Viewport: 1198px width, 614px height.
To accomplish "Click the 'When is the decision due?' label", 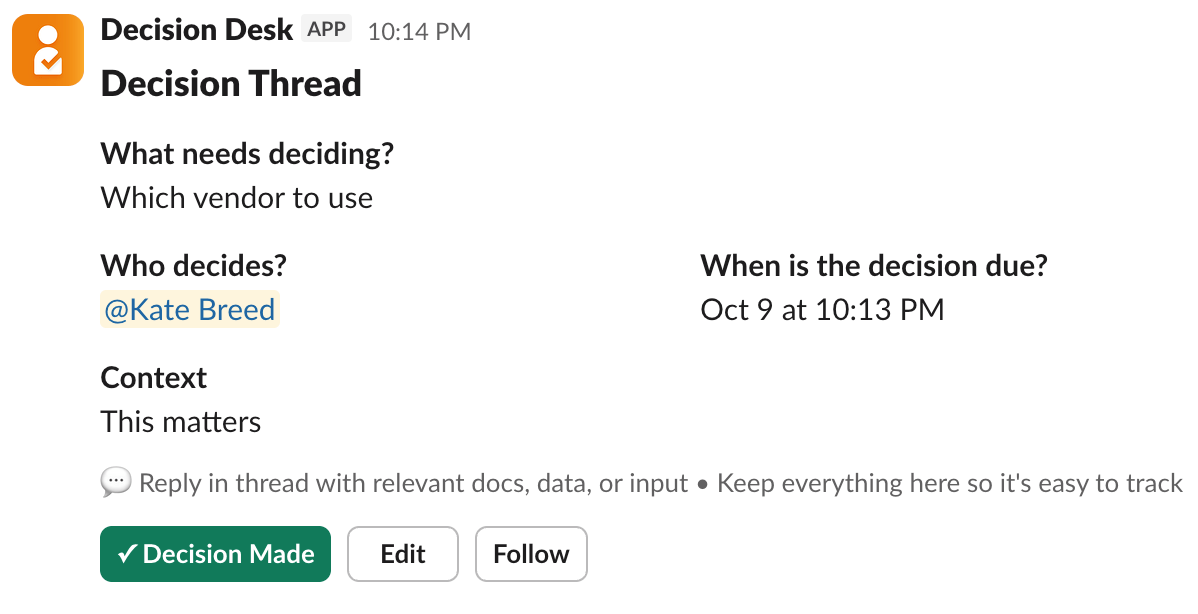I will point(873,266).
